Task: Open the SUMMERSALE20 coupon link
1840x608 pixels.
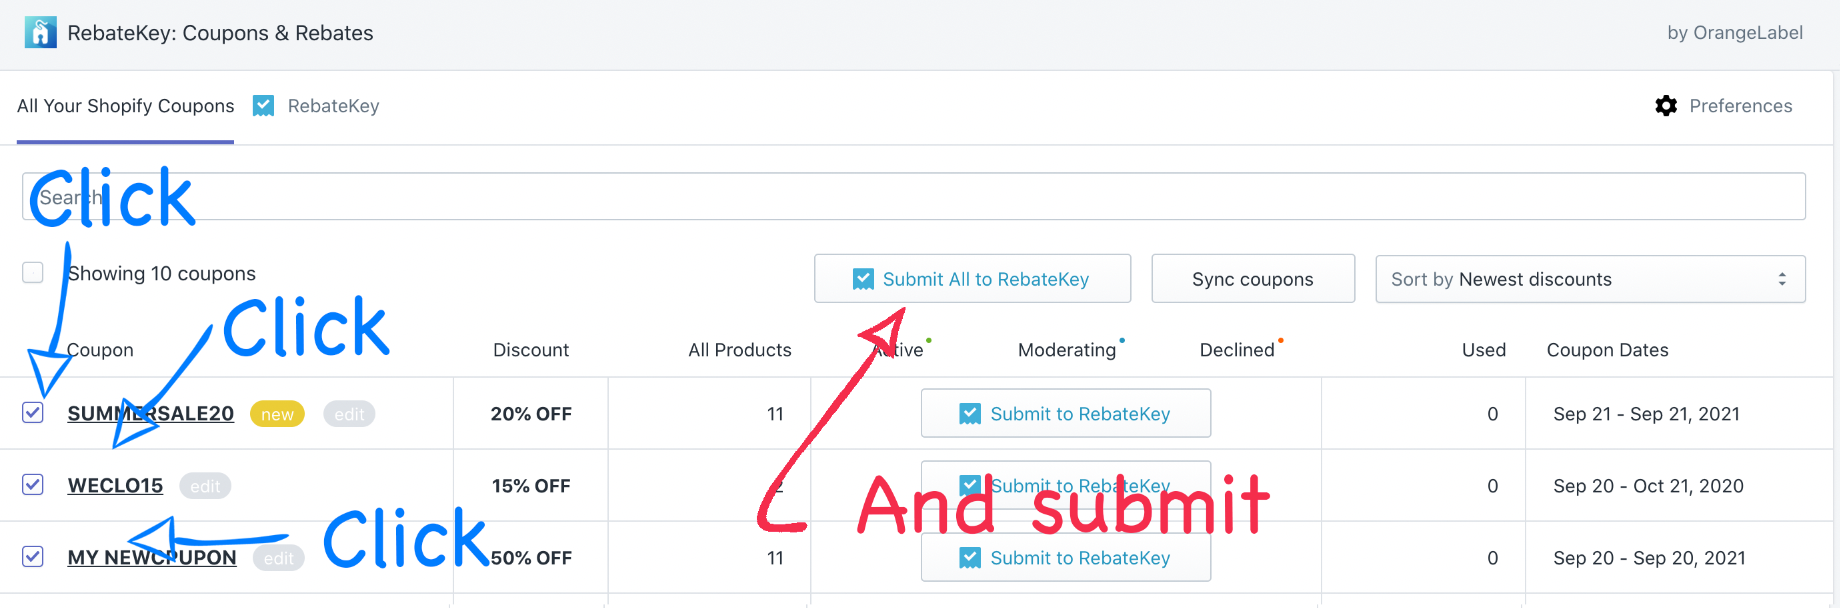Action: 151,414
